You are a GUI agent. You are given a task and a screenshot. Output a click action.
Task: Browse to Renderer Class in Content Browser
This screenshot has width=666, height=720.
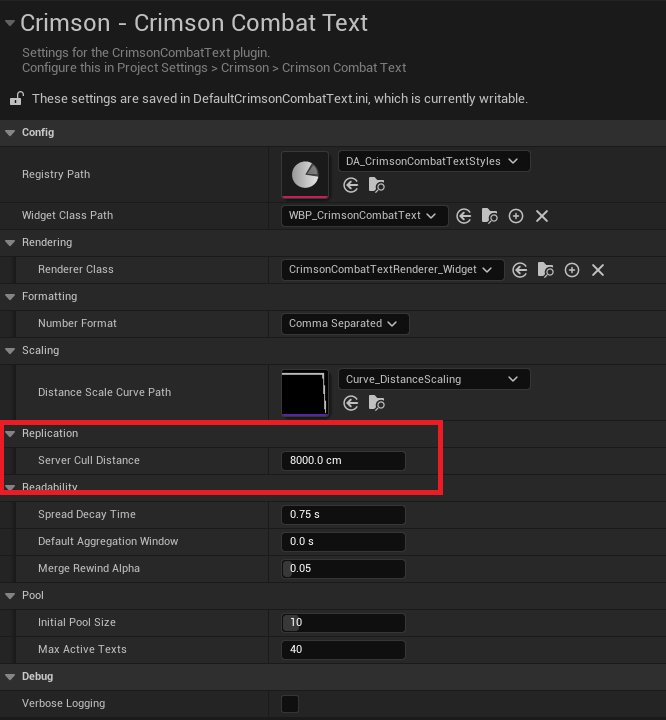click(x=546, y=270)
